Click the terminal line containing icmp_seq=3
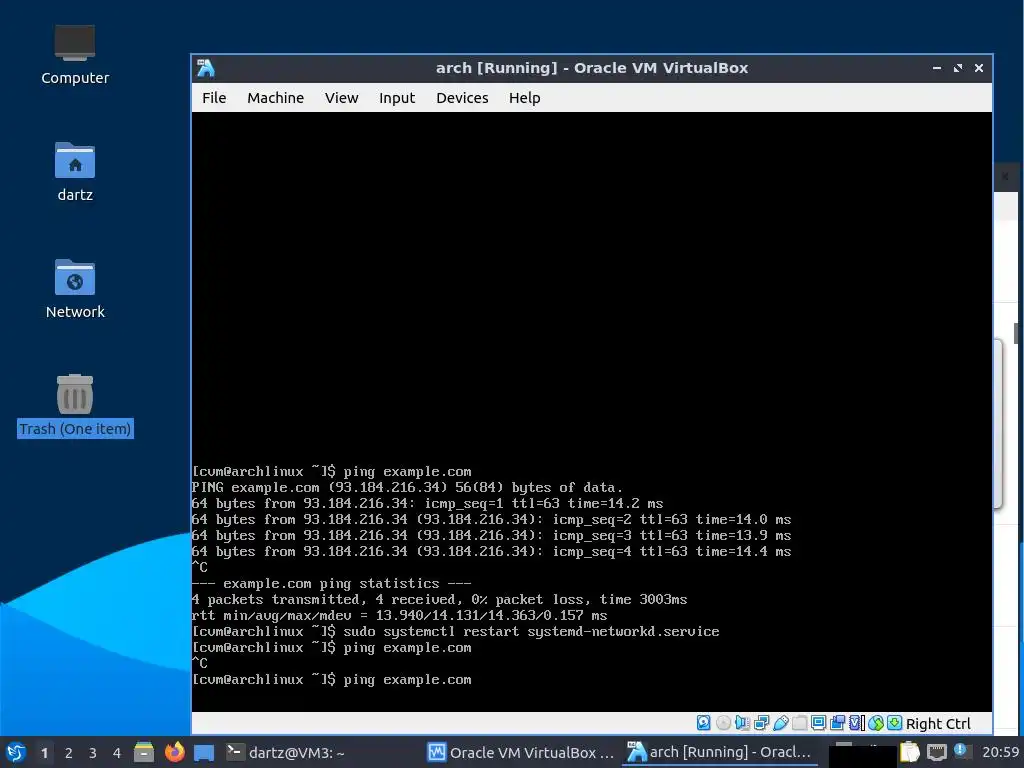The image size is (1024, 768). point(491,536)
